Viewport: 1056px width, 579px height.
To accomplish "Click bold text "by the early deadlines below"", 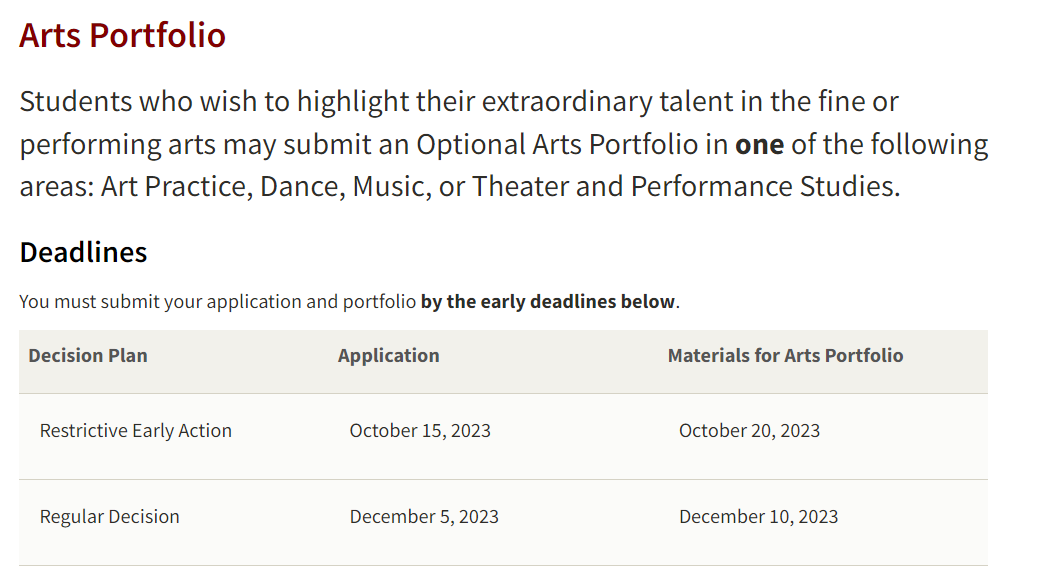I will pyautogui.click(x=548, y=302).
